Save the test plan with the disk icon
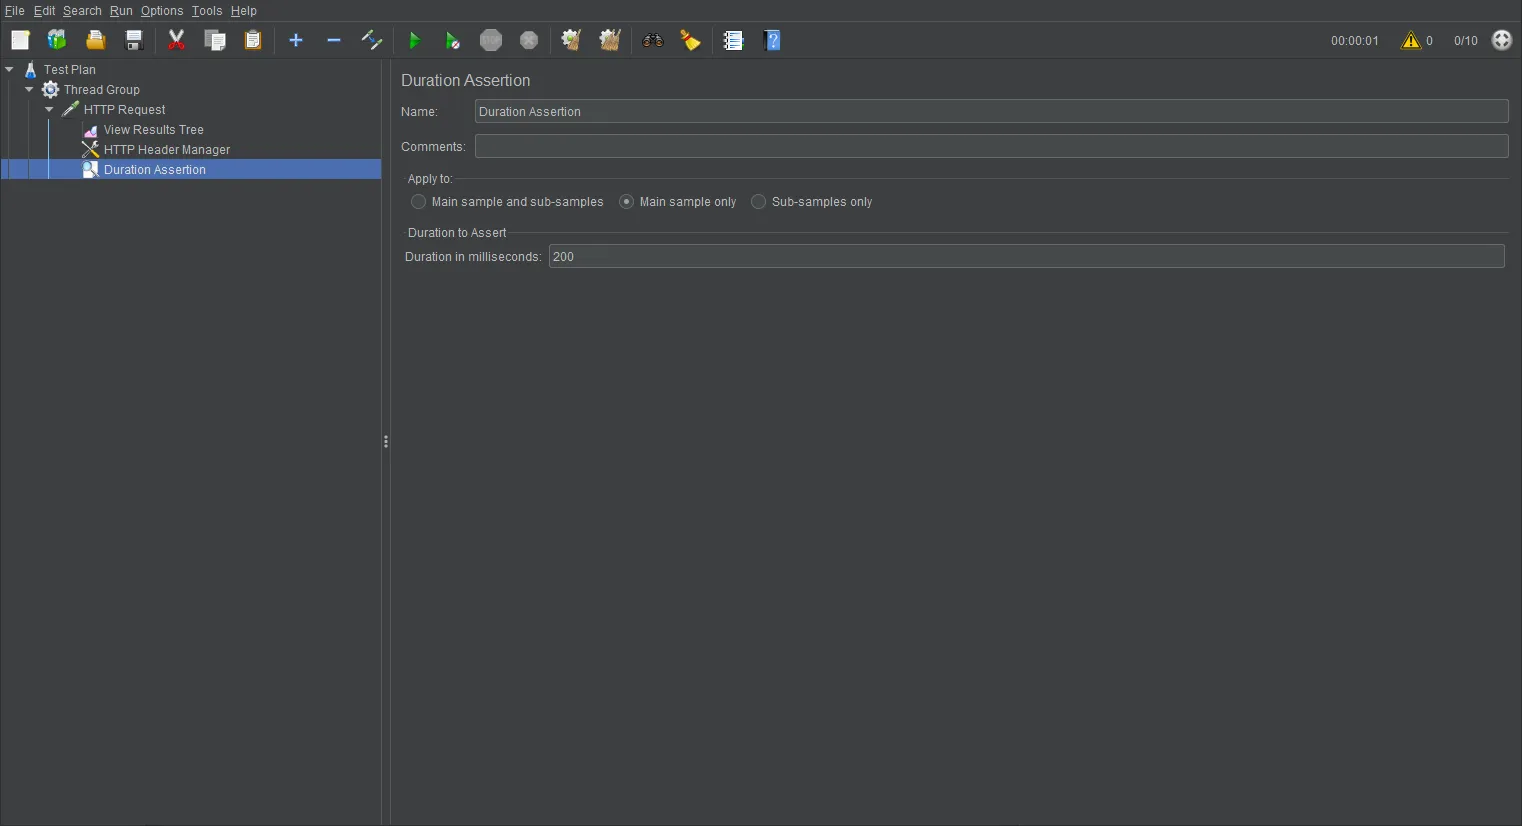 pos(134,40)
